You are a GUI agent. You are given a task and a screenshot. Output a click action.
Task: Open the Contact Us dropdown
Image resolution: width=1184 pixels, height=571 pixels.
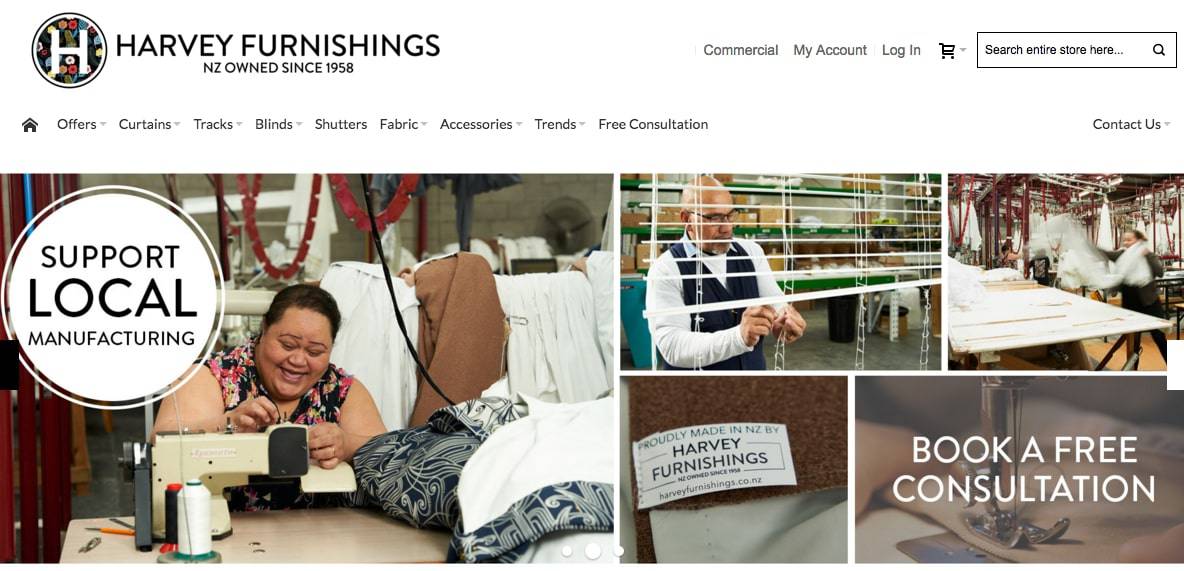pyautogui.click(x=1131, y=125)
